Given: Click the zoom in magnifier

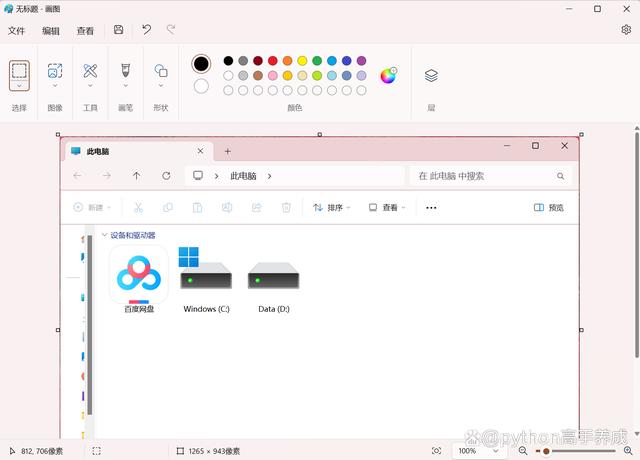Looking at the screenshot, I should (x=628, y=451).
